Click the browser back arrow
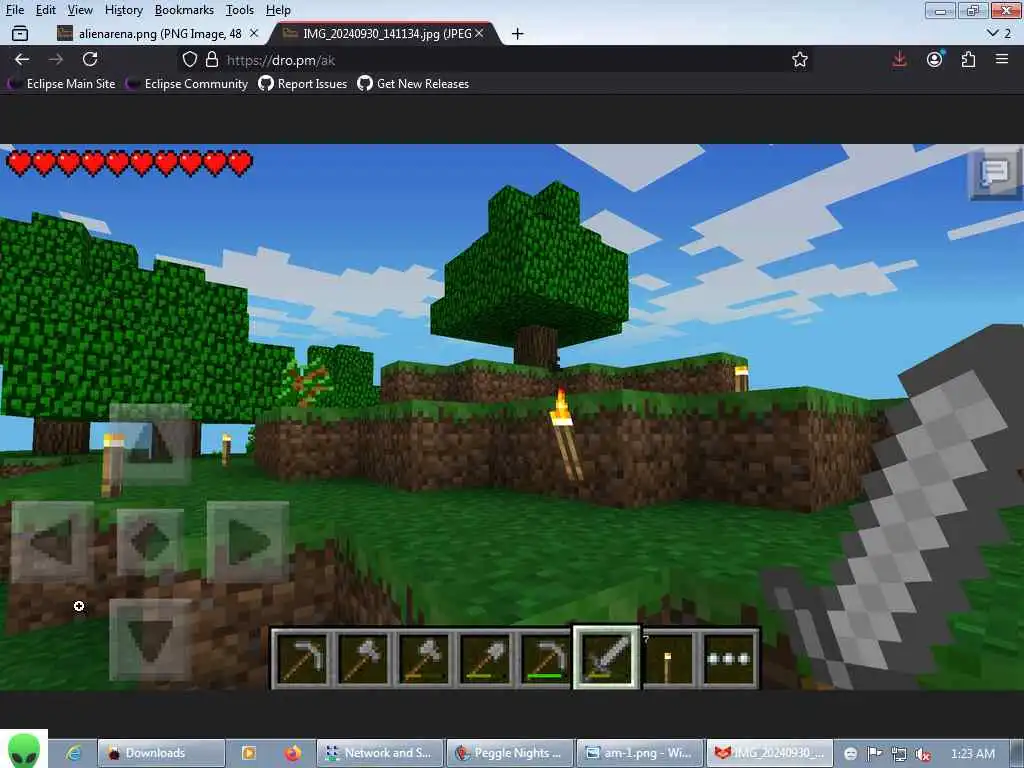Screen dimensions: 1024x768 (22, 59)
